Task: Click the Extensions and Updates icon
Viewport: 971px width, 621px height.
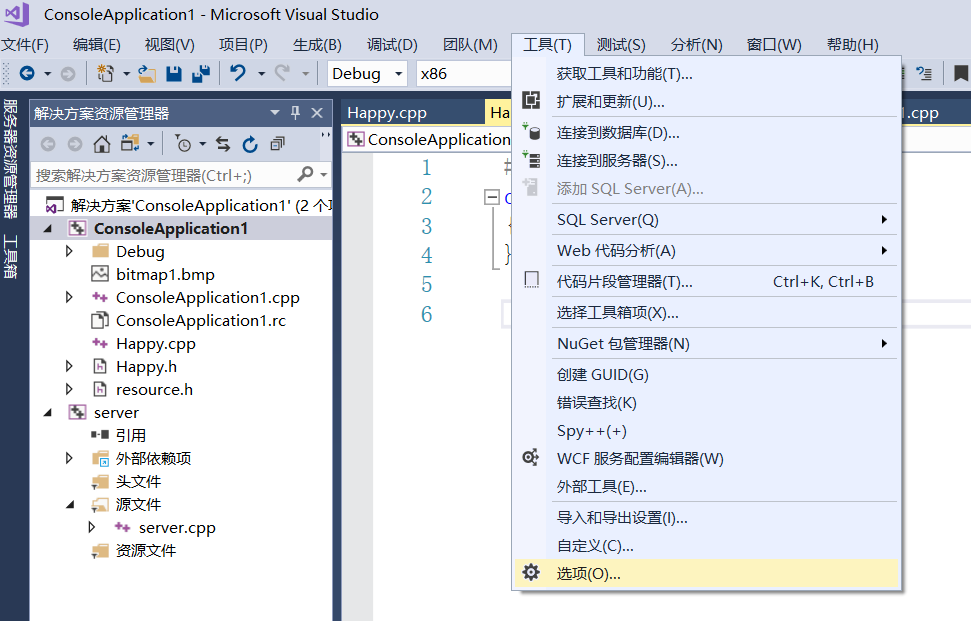Action: point(531,100)
